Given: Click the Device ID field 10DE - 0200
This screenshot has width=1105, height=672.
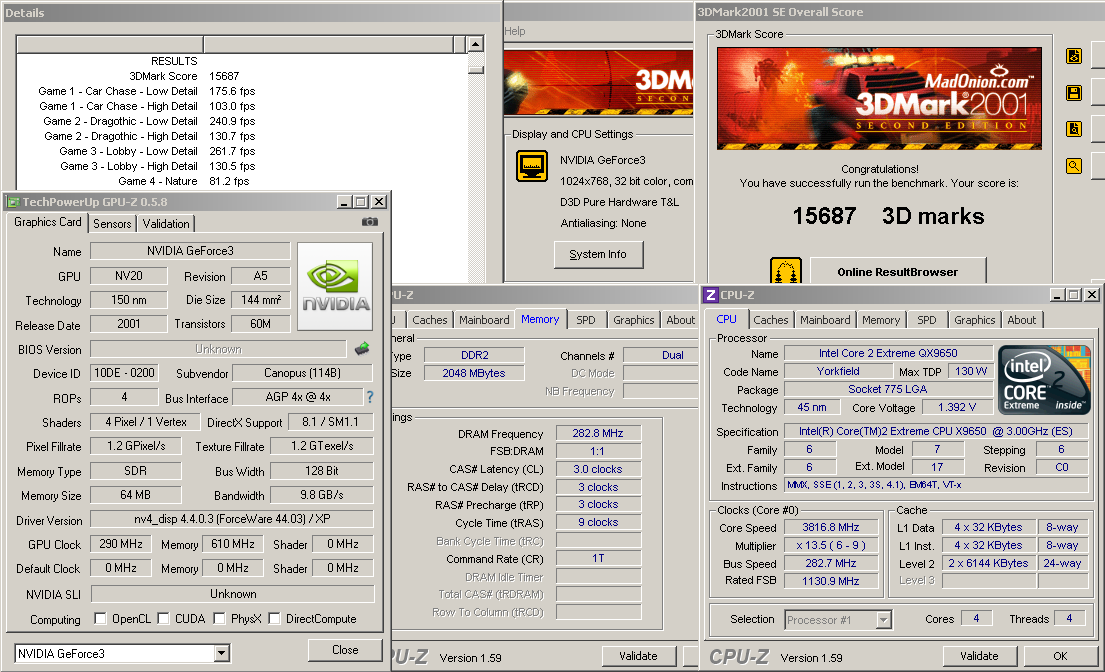Looking at the screenshot, I should coord(125,373).
